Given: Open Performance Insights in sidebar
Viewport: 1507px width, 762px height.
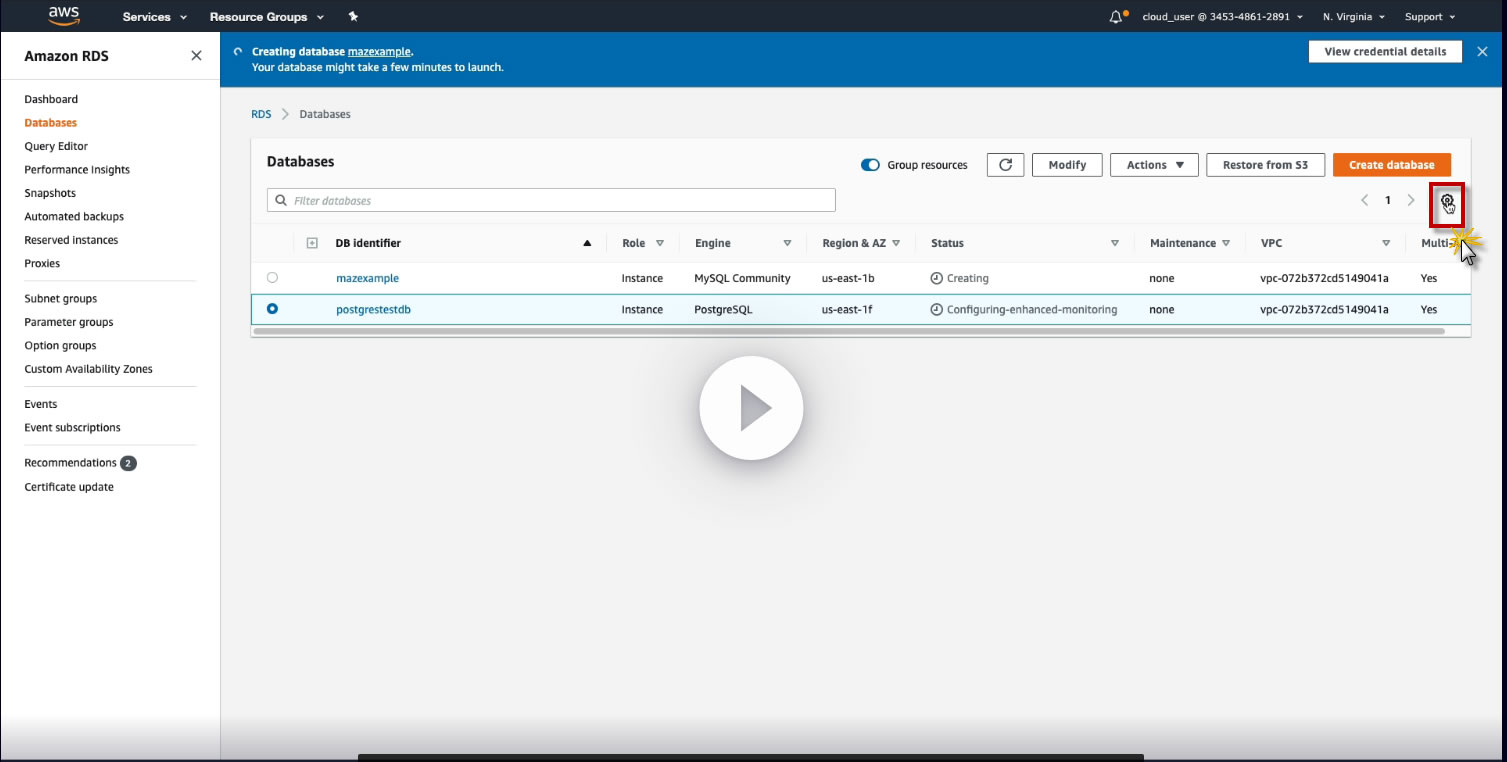Looking at the screenshot, I should pos(77,170).
